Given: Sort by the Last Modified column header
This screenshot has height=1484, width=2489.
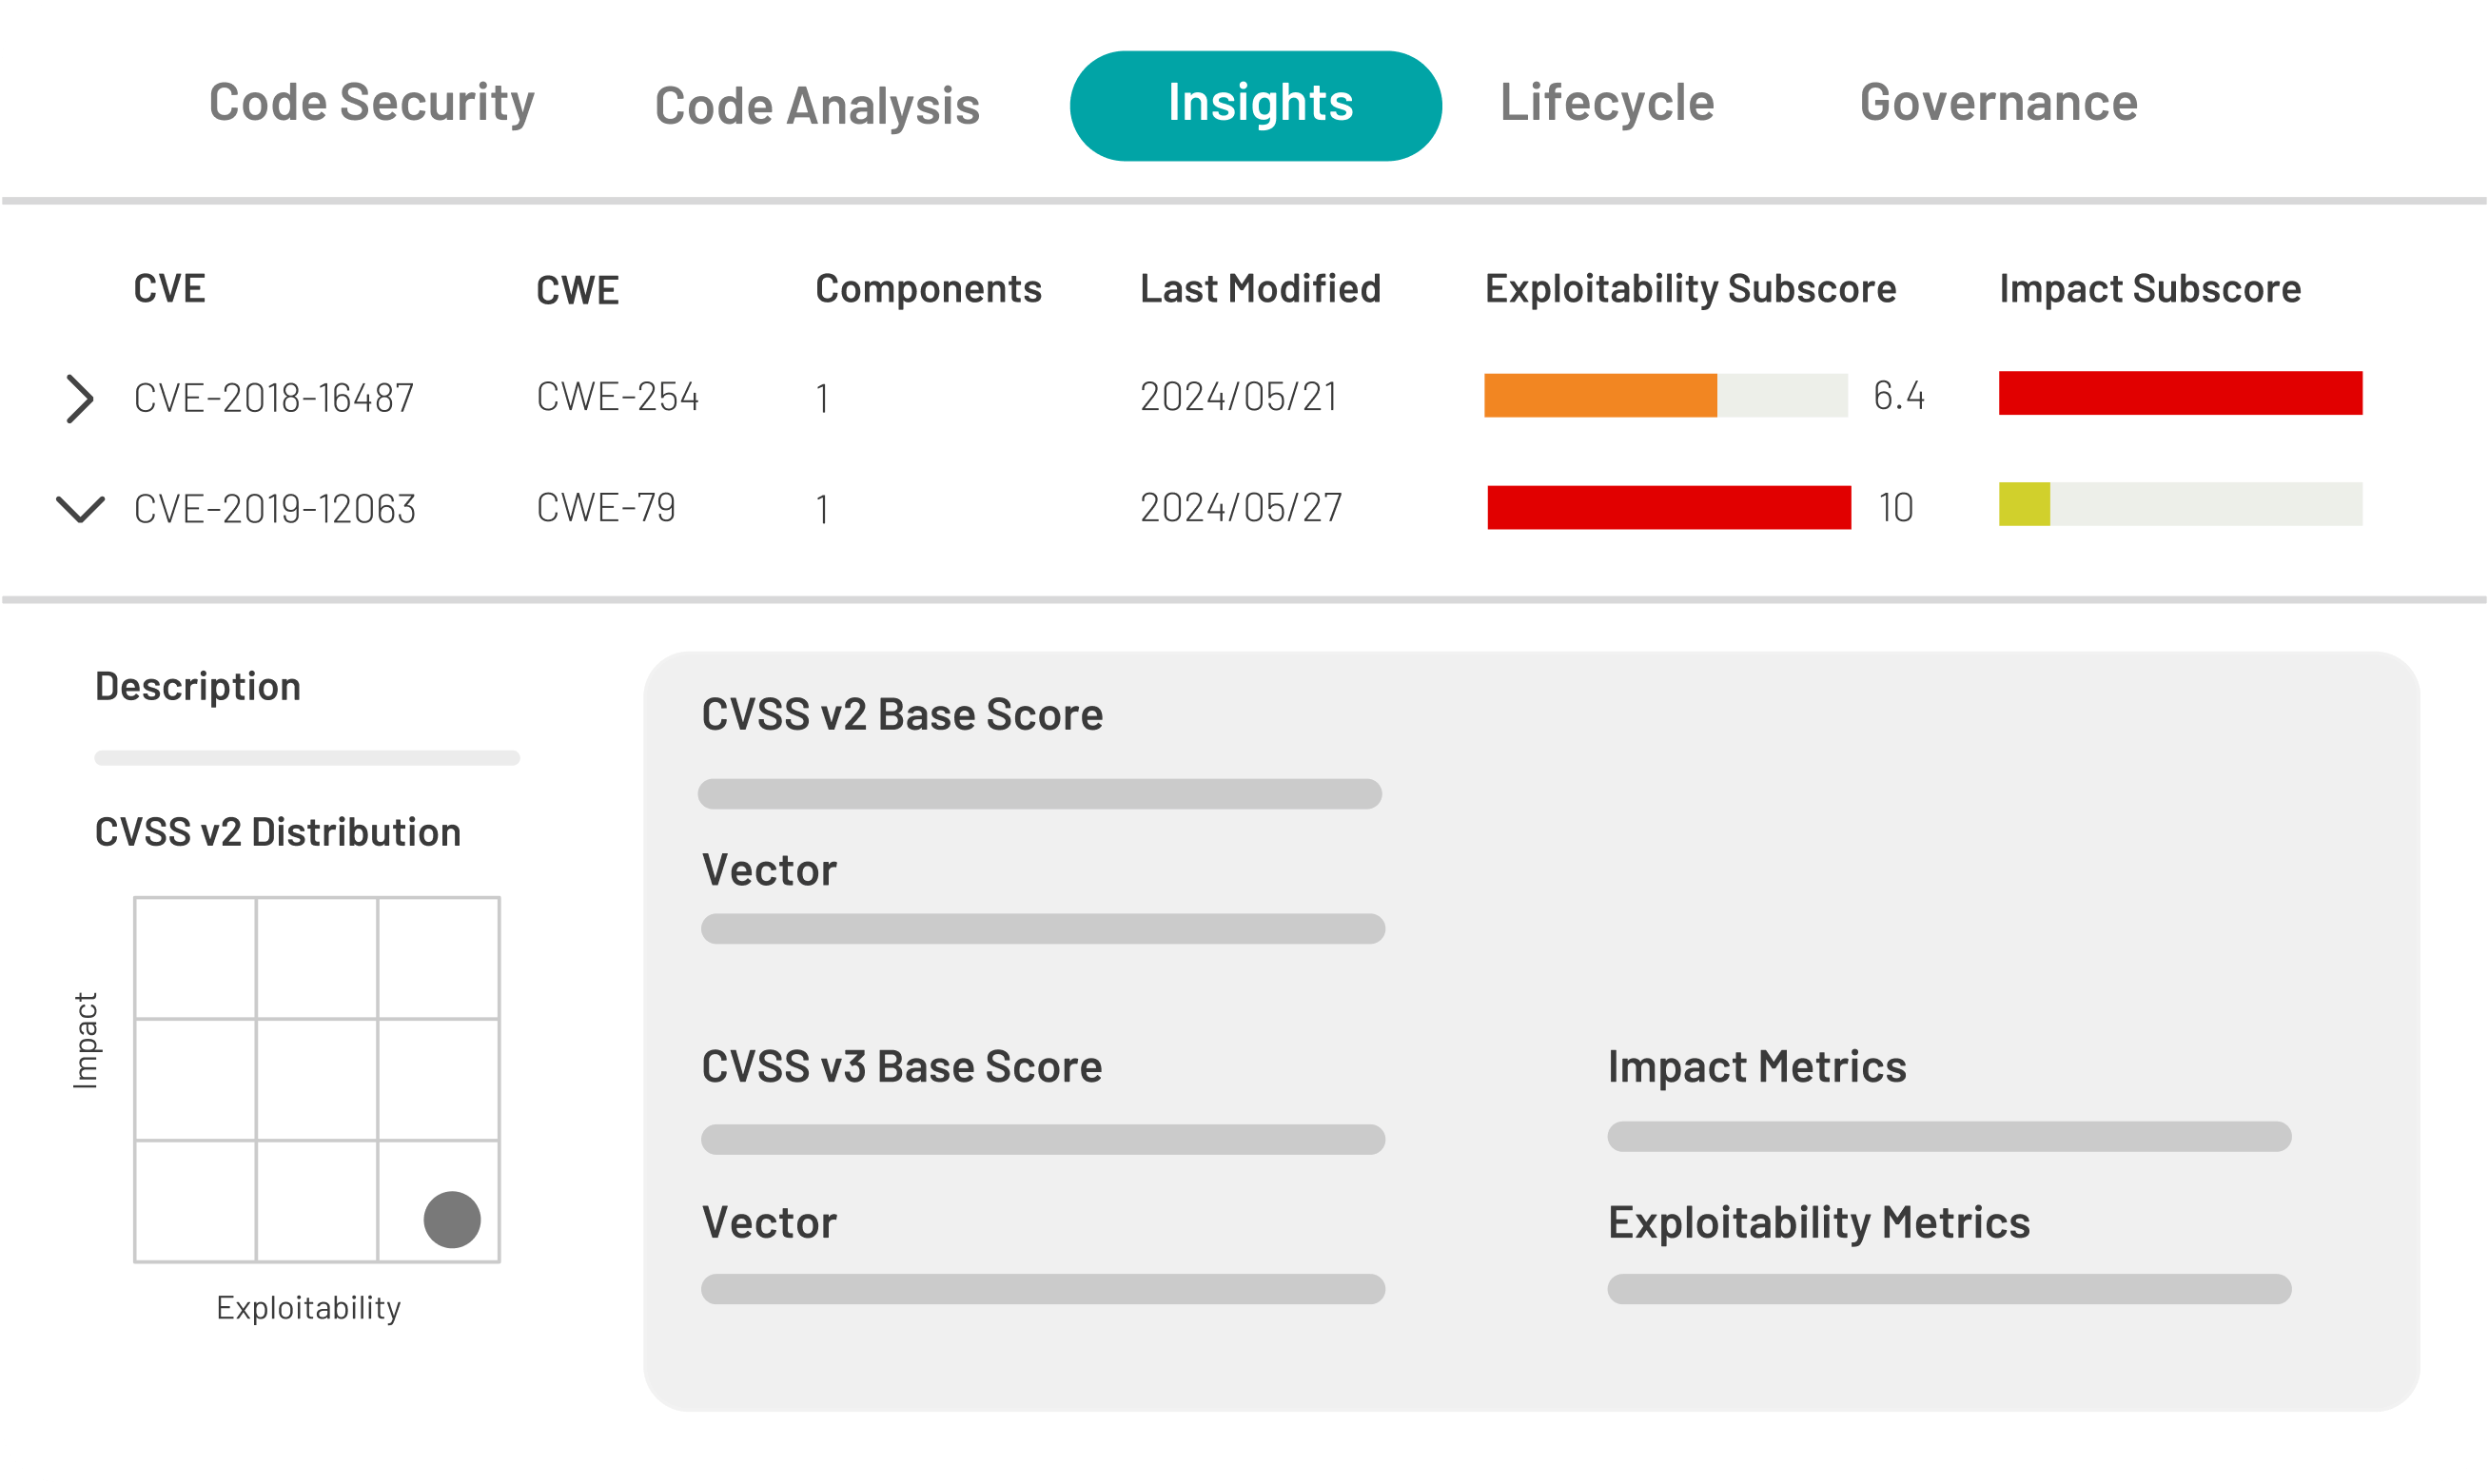Looking at the screenshot, I should click(1261, 288).
